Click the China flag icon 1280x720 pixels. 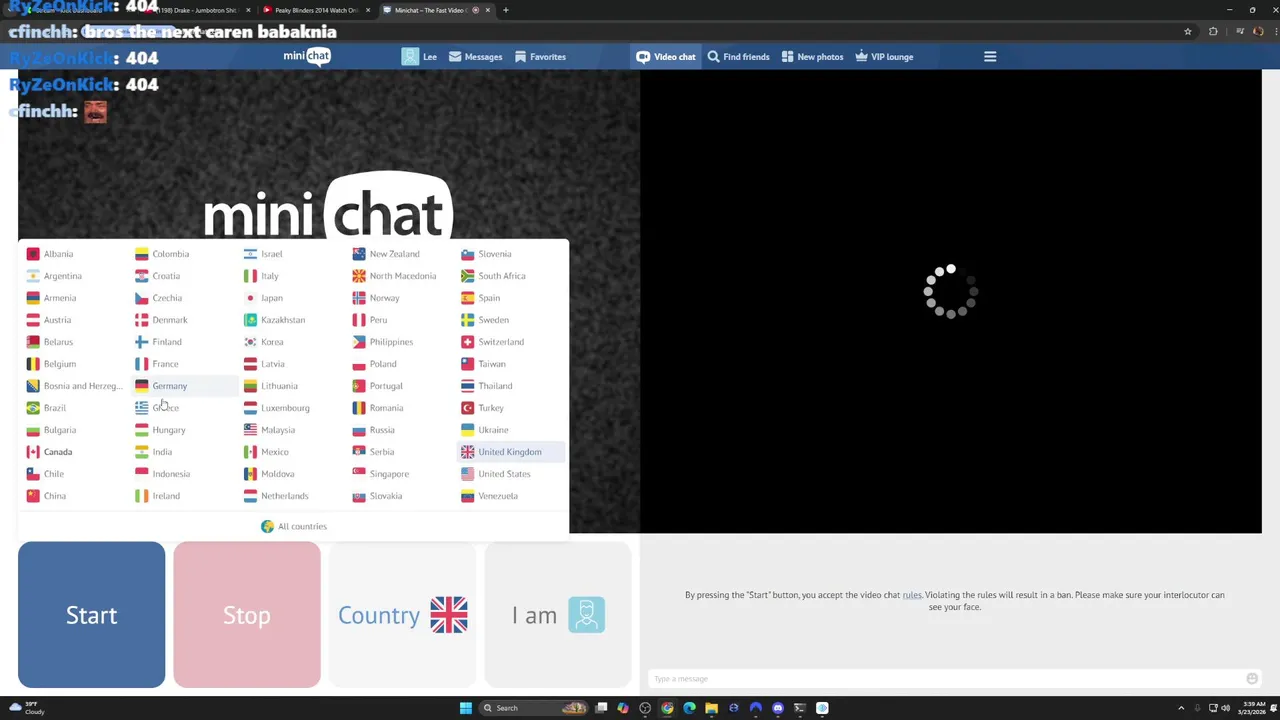click(33, 496)
